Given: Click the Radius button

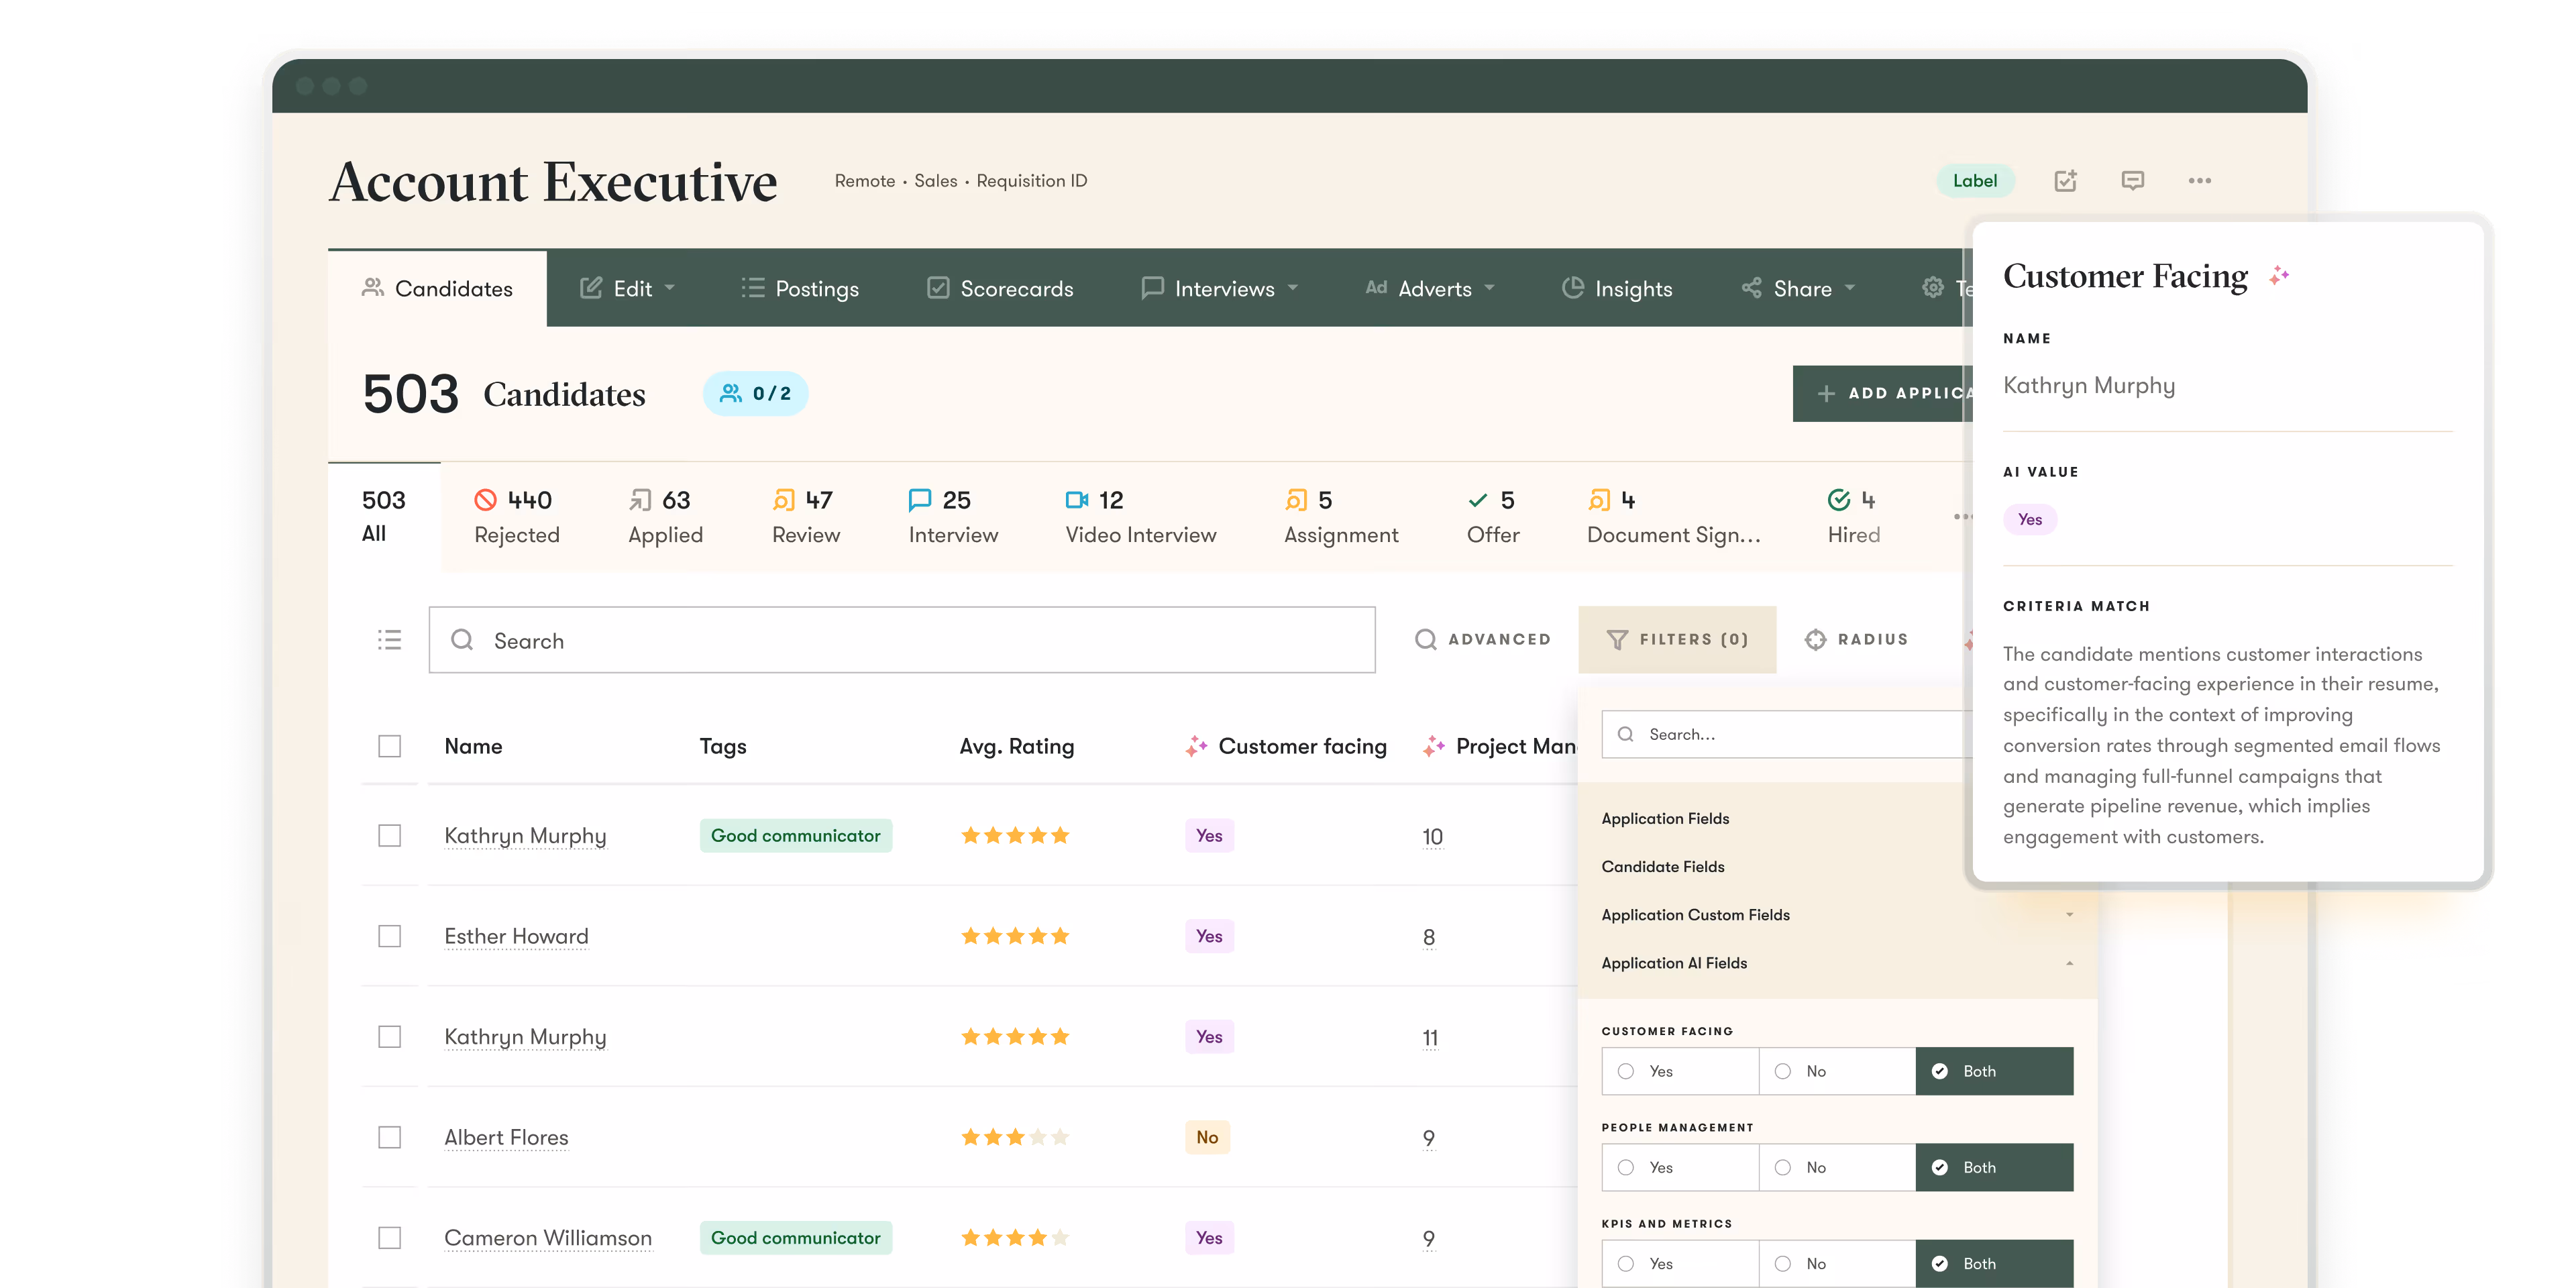Looking at the screenshot, I should pyautogui.click(x=1857, y=639).
